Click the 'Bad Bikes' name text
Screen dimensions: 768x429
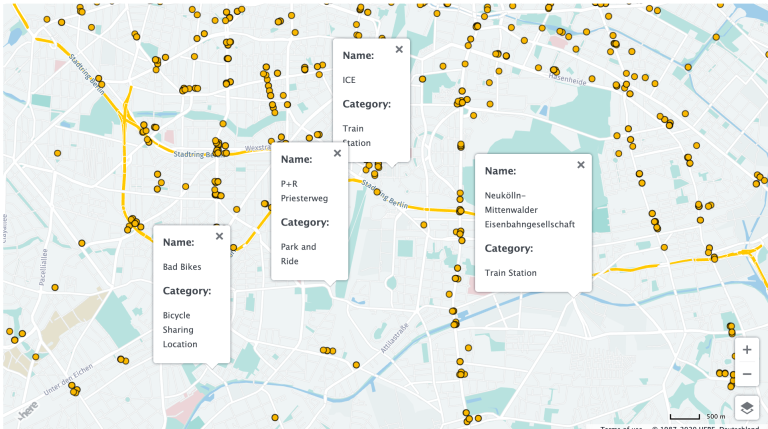click(182, 267)
